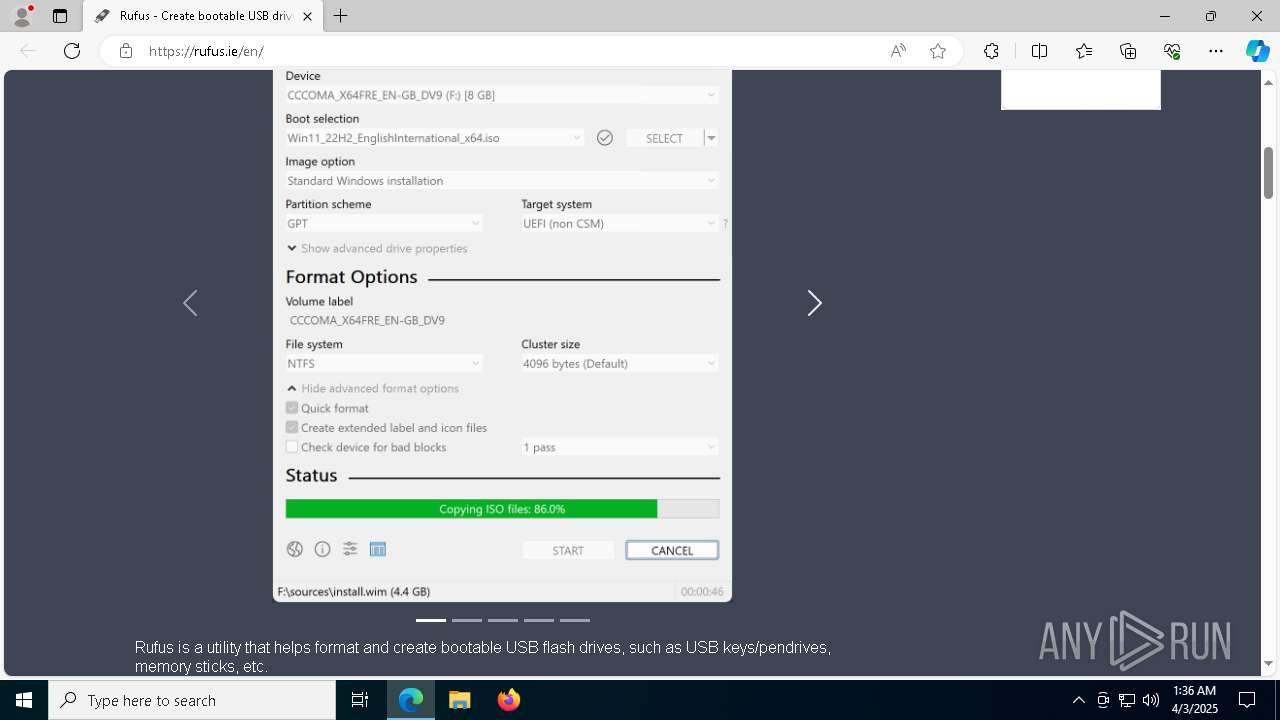Toggle Create extended label and icon files

(292, 427)
